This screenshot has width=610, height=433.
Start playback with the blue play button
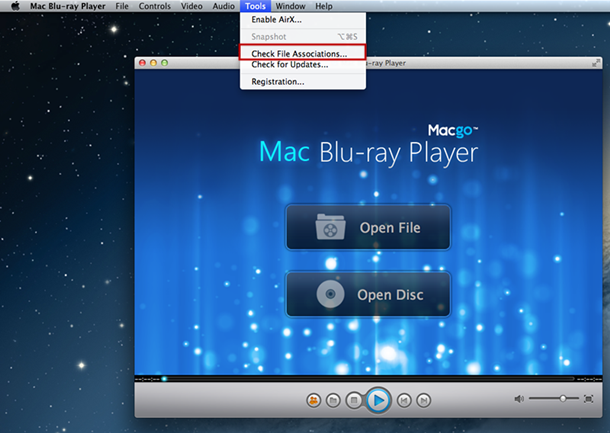tap(378, 400)
